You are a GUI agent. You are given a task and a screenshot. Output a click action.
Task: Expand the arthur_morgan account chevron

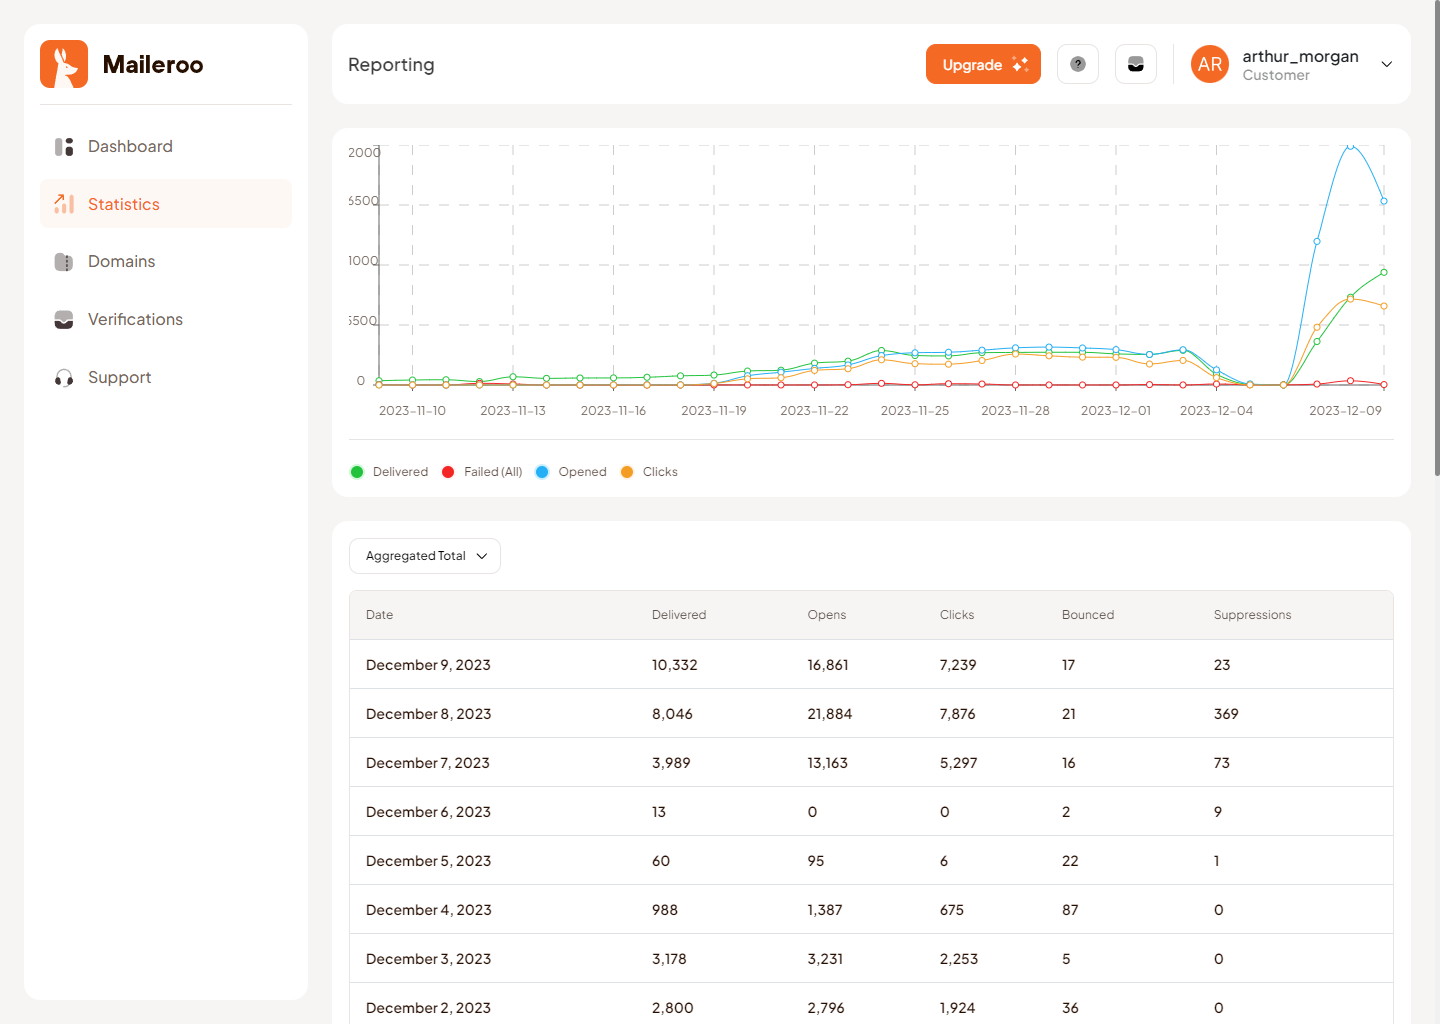1387,64
